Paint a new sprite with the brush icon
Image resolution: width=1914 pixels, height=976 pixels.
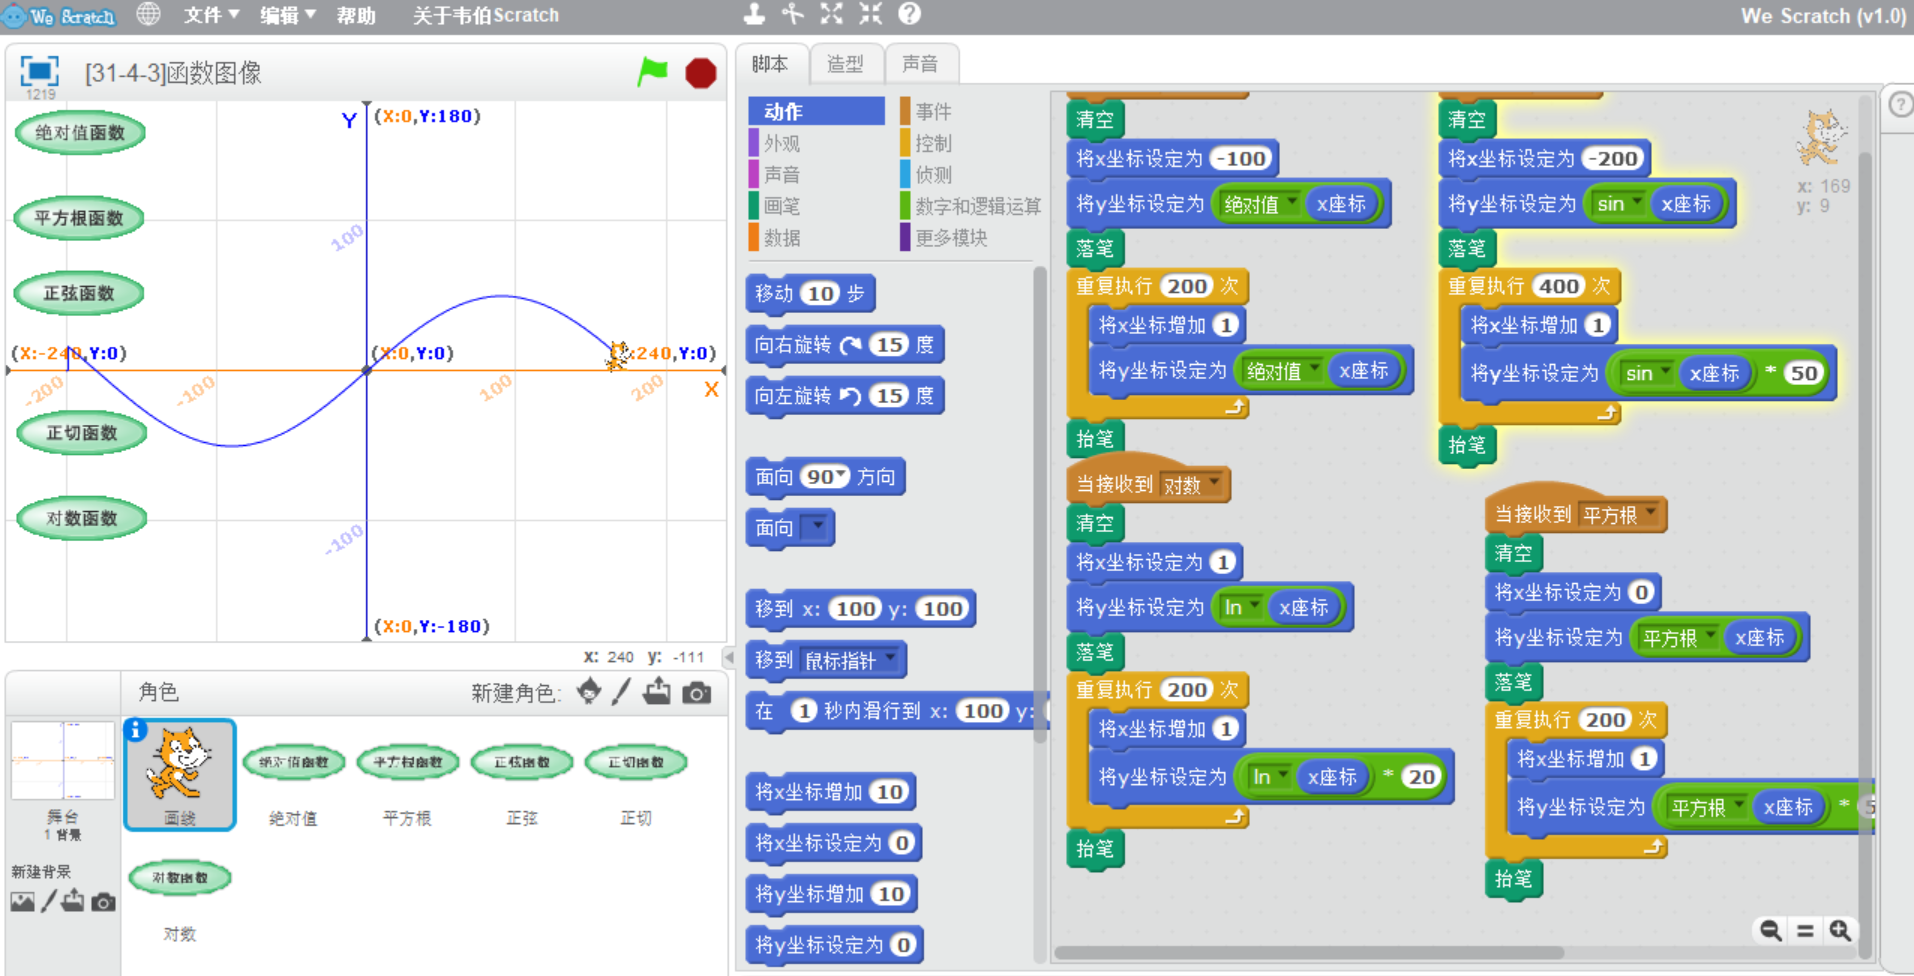pos(621,691)
